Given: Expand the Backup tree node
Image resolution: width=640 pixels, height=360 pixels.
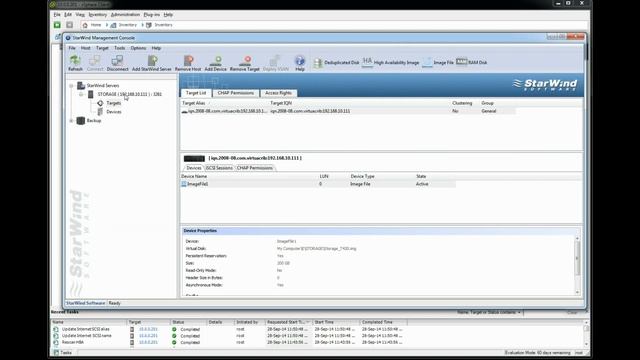Looking at the screenshot, I should (71, 121).
